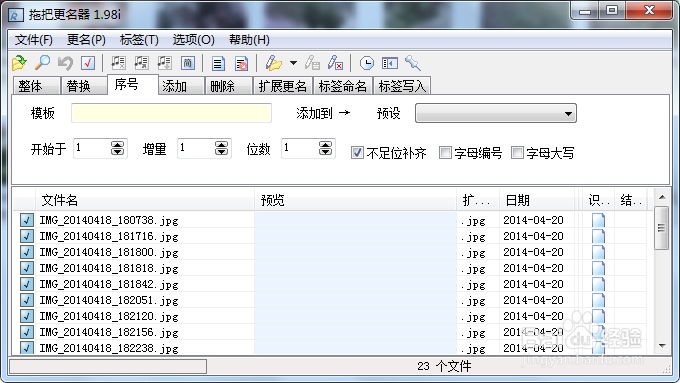Switch to the 标签写入 tab
This screenshot has height=383, width=680.
pyautogui.click(x=402, y=86)
